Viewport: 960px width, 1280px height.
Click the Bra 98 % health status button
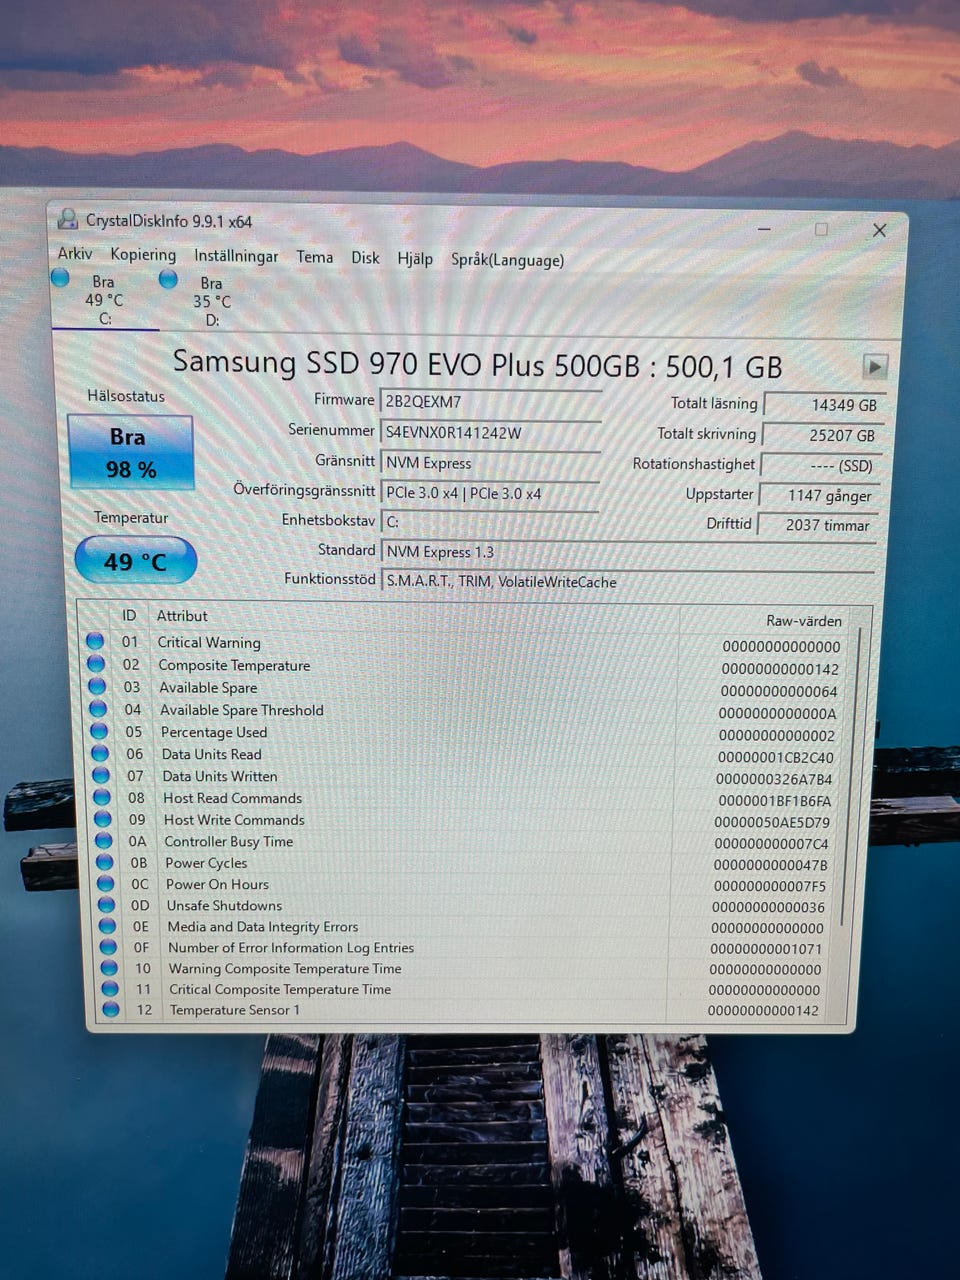[130, 453]
